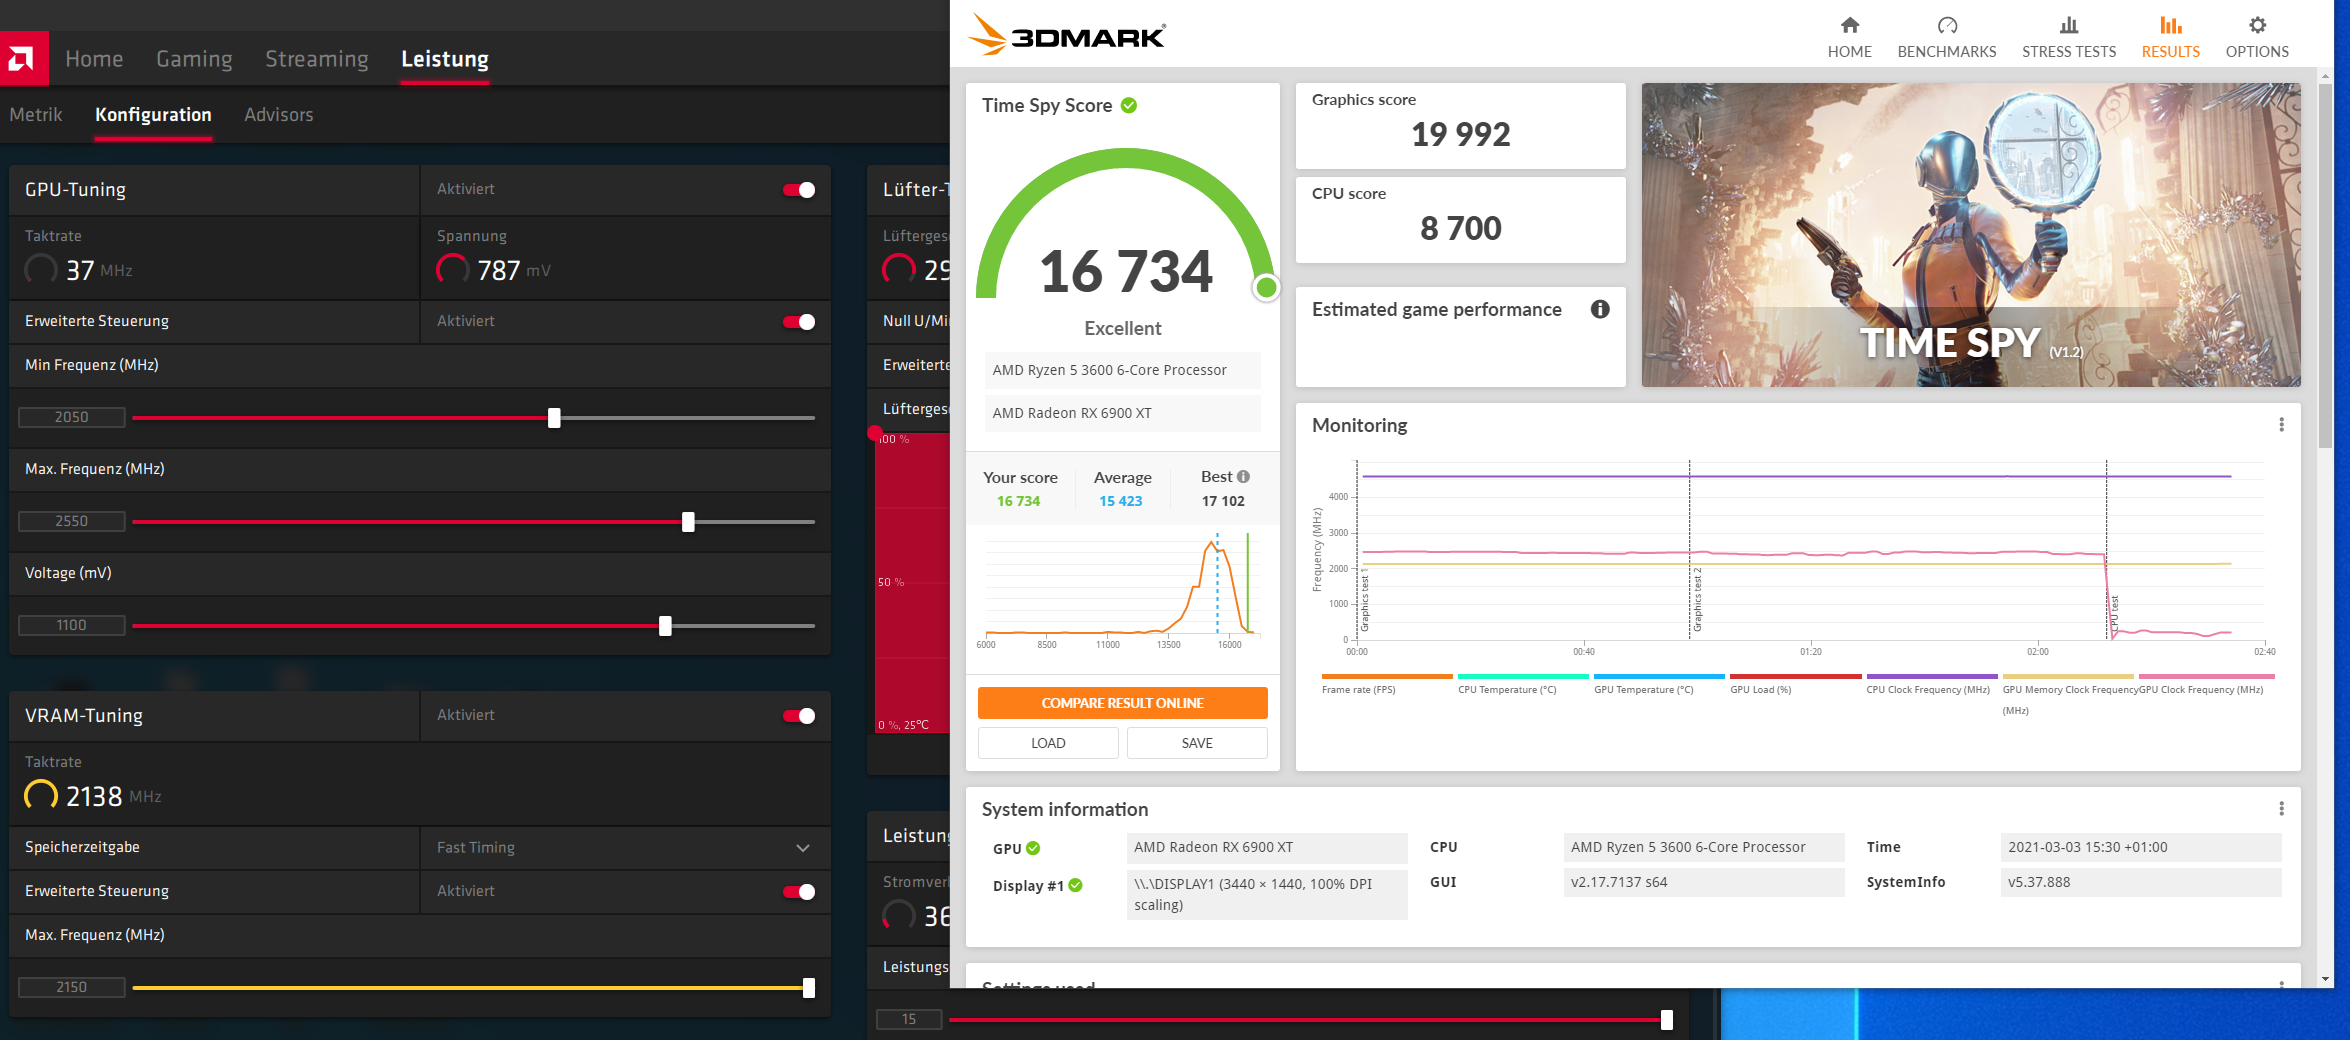Viewport: 2350px width, 1040px height.
Task: Open 3DMark Benchmarks gauge icon
Action: [1946, 25]
